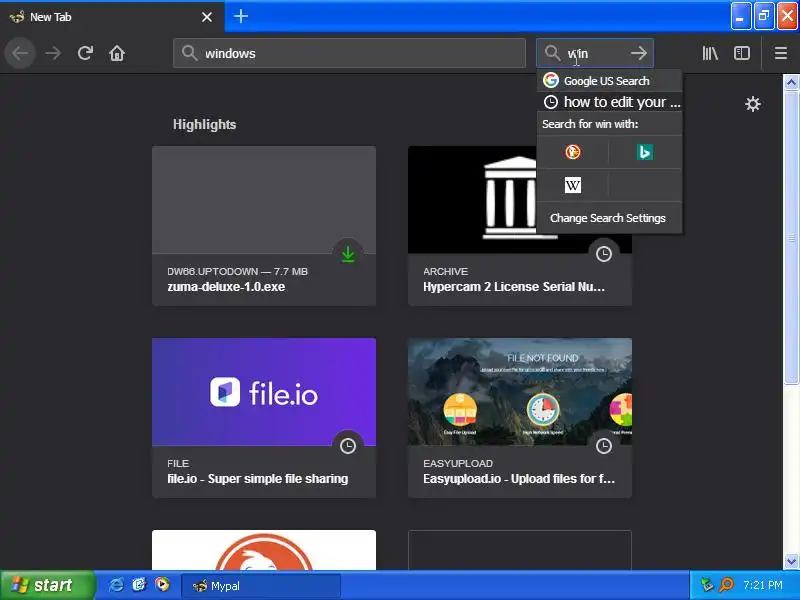800x600 pixels.
Task: Choose Google US Search in the dropdown
Action: 609,81
